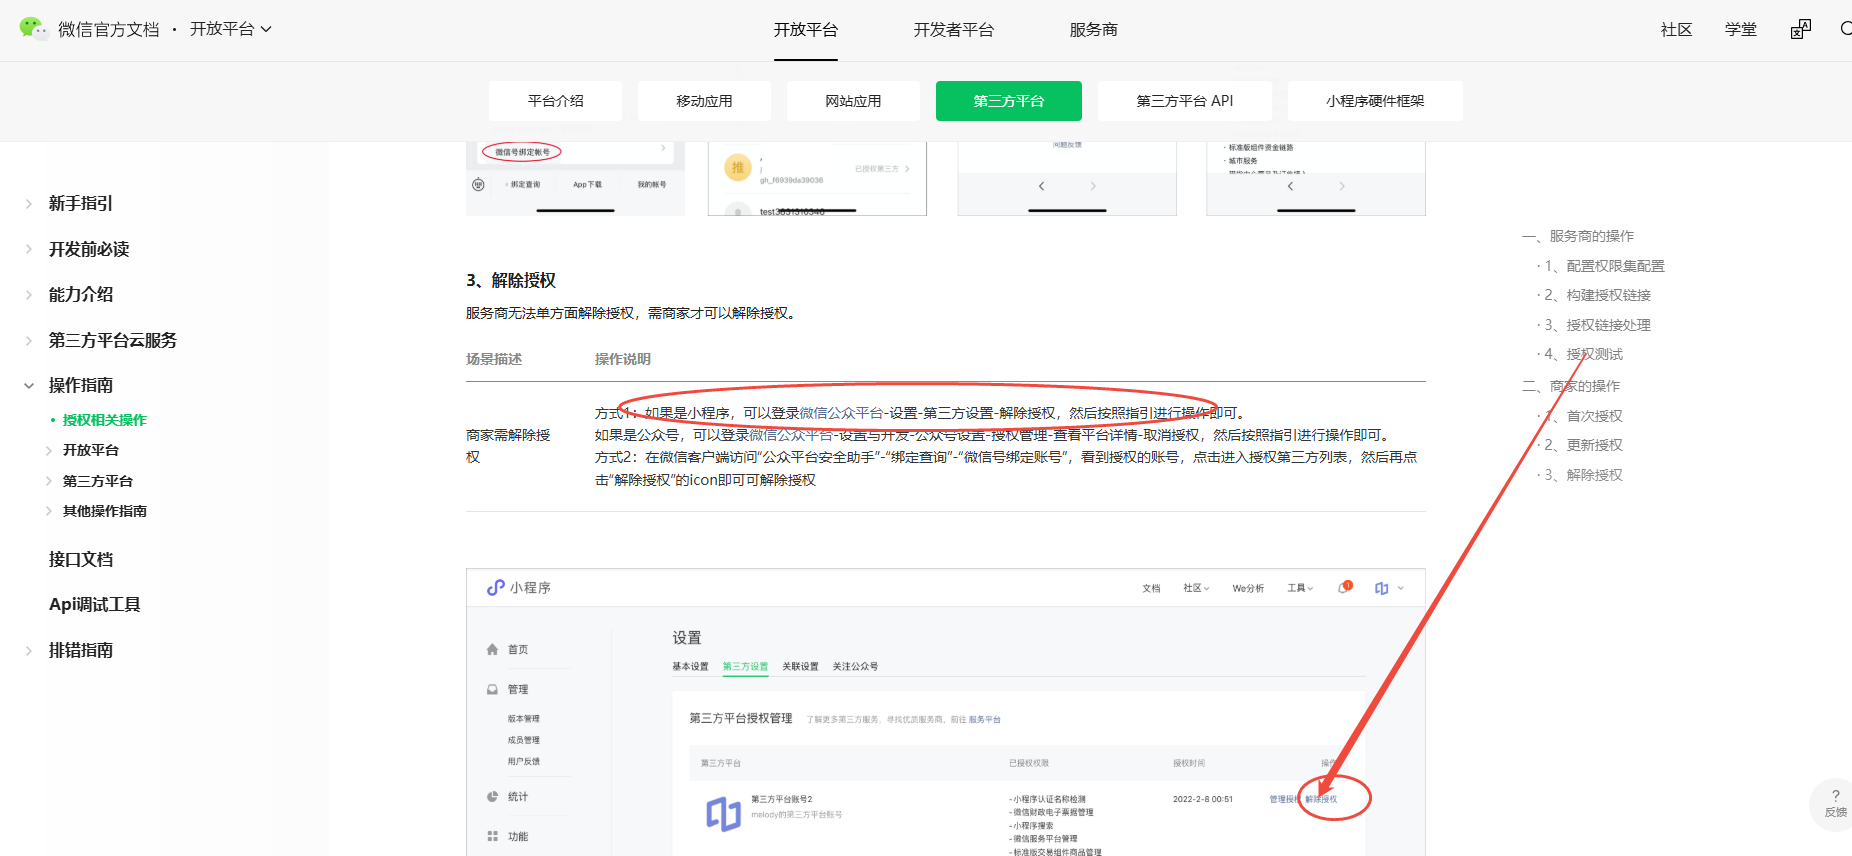Click the 解除授权 link in the screenshot table
The image size is (1852, 856).
point(1321,799)
